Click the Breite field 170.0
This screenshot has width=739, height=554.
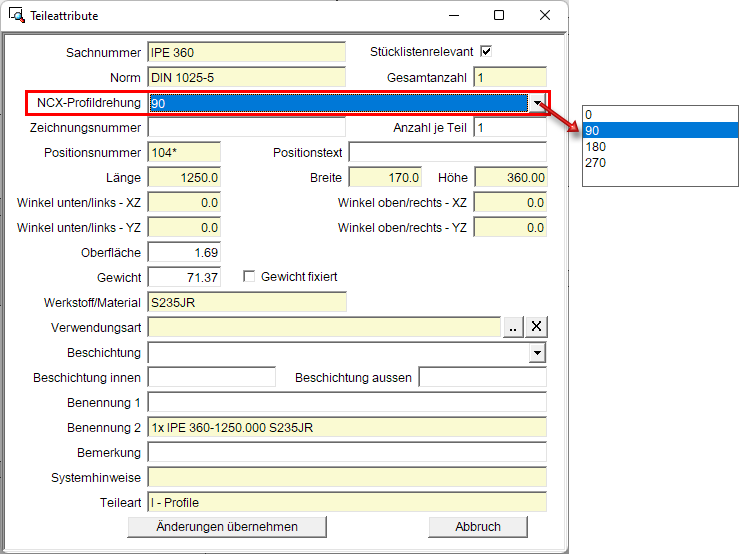[386, 177]
